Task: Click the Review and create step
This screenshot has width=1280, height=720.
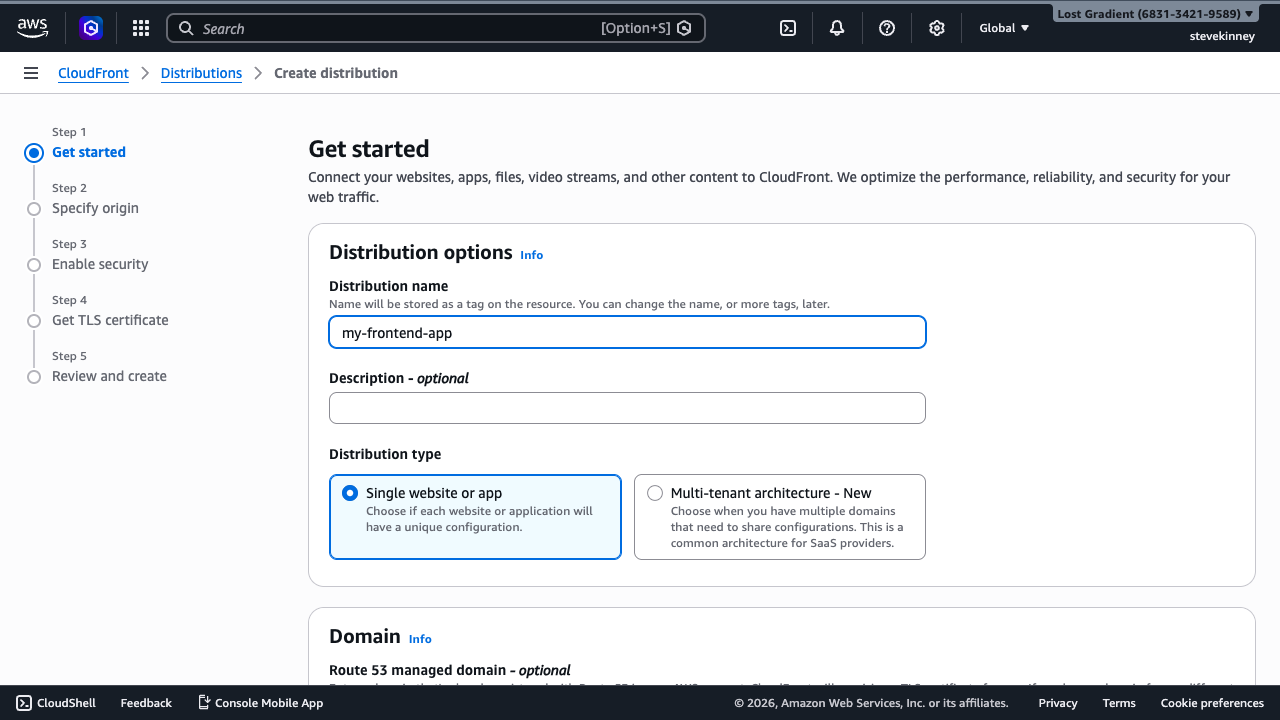Action: pos(109,376)
